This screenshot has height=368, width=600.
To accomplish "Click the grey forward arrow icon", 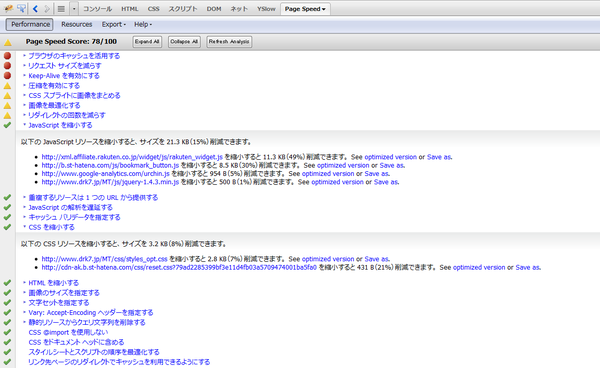I will (x=47, y=8).
